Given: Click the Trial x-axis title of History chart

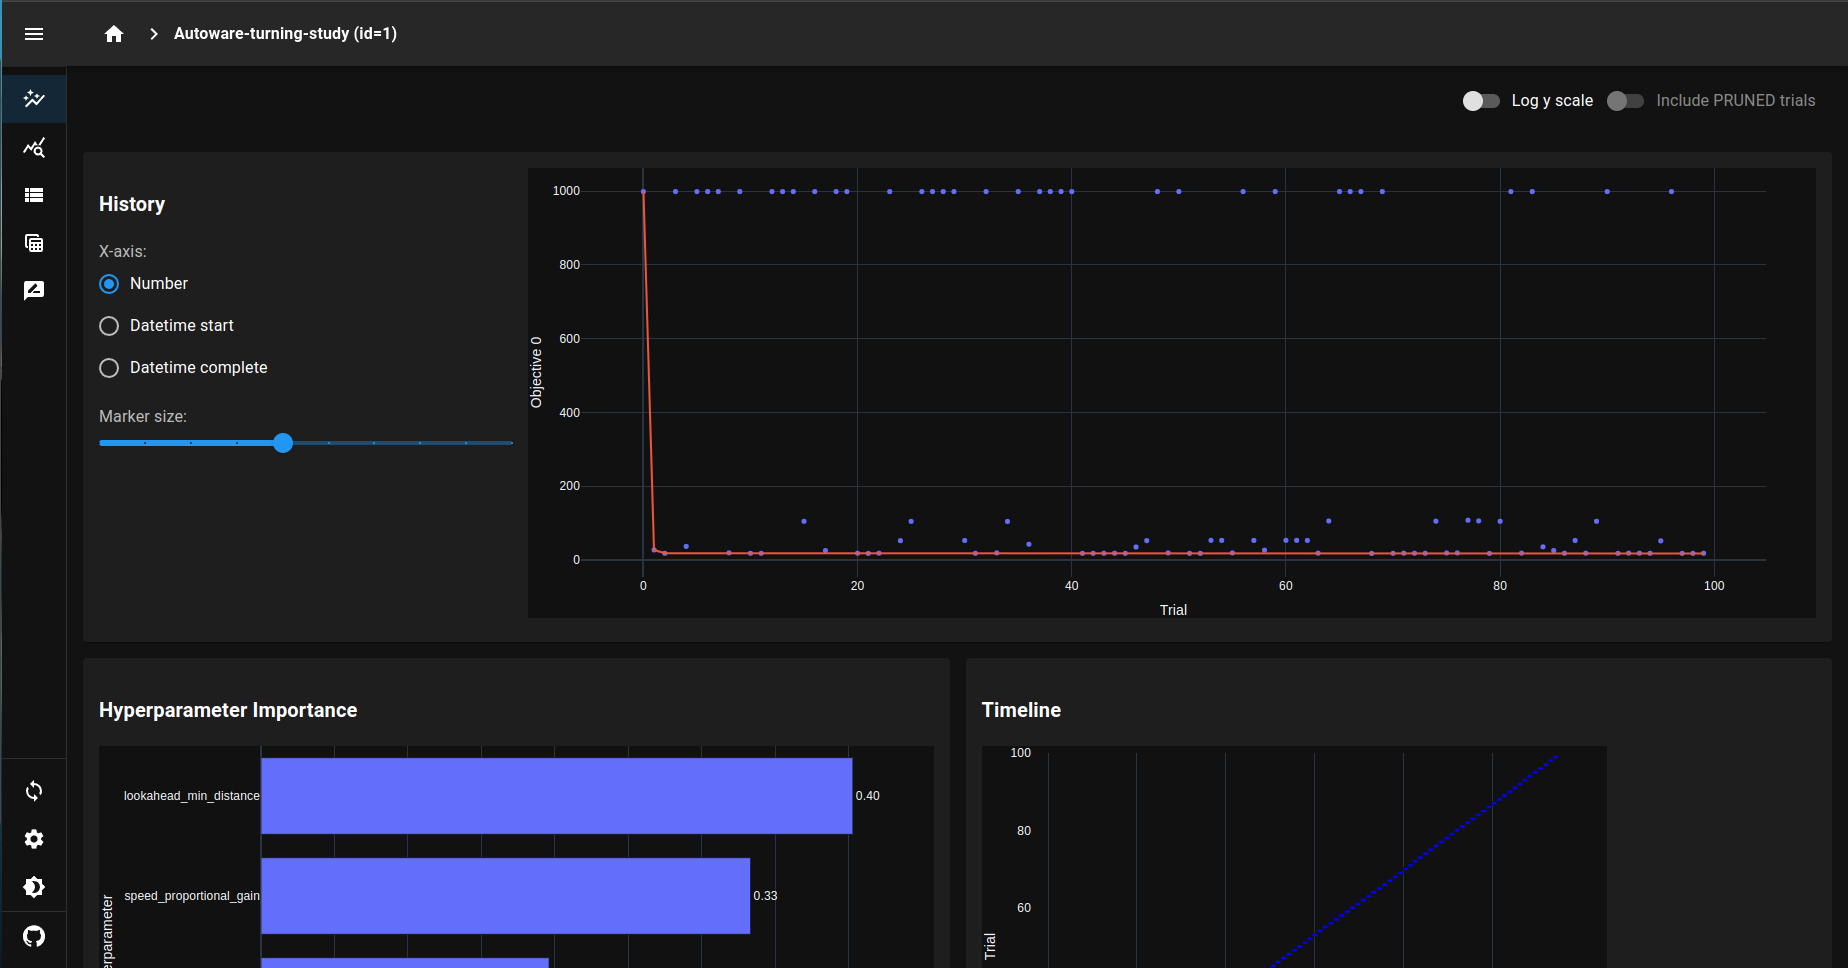Looking at the screenshot, I should click(1173, 610).
